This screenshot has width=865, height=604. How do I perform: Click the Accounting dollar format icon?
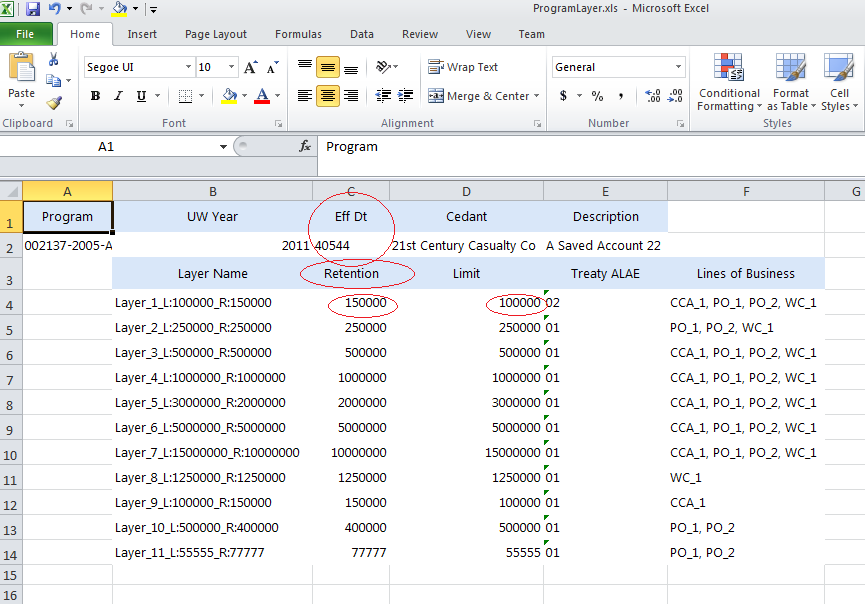(x=564, y=96)
